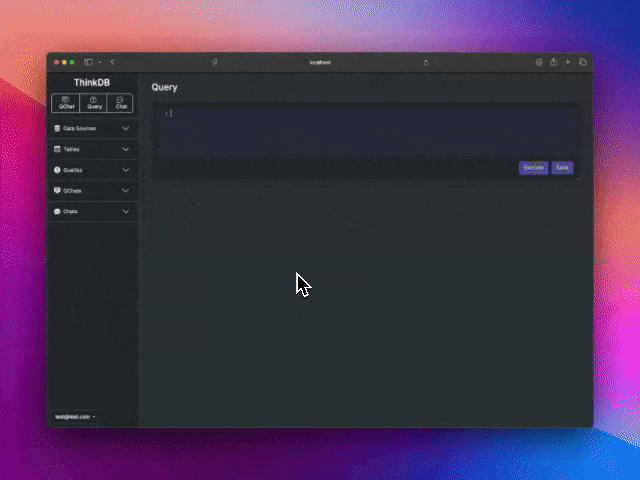Expand the QChats section chevron
This screenshot has width=640, height=480.
[126, 191]
